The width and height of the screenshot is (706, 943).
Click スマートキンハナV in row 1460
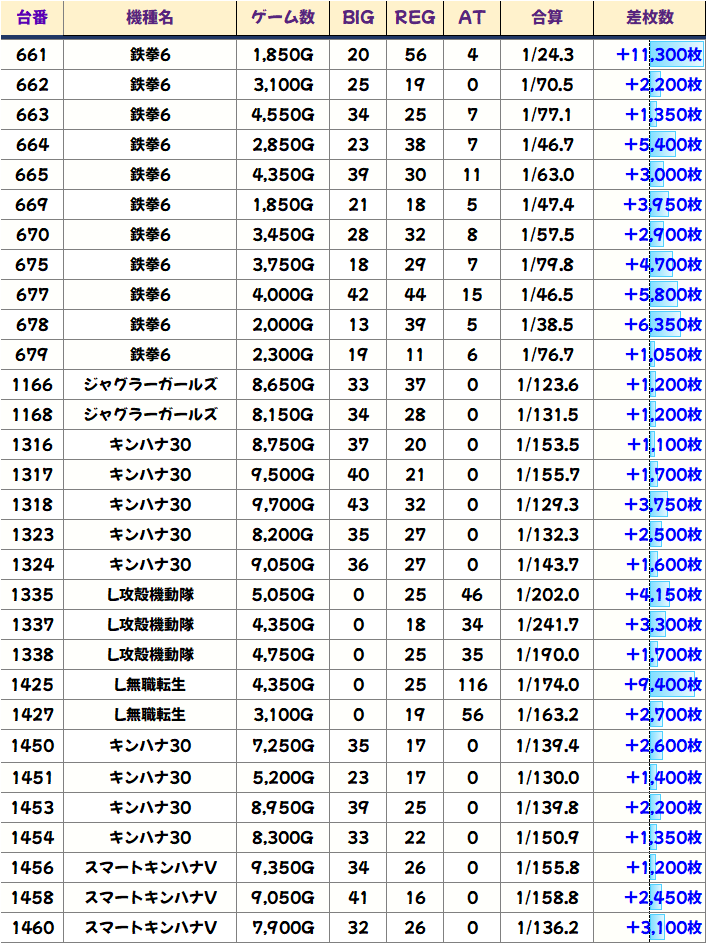150,927
